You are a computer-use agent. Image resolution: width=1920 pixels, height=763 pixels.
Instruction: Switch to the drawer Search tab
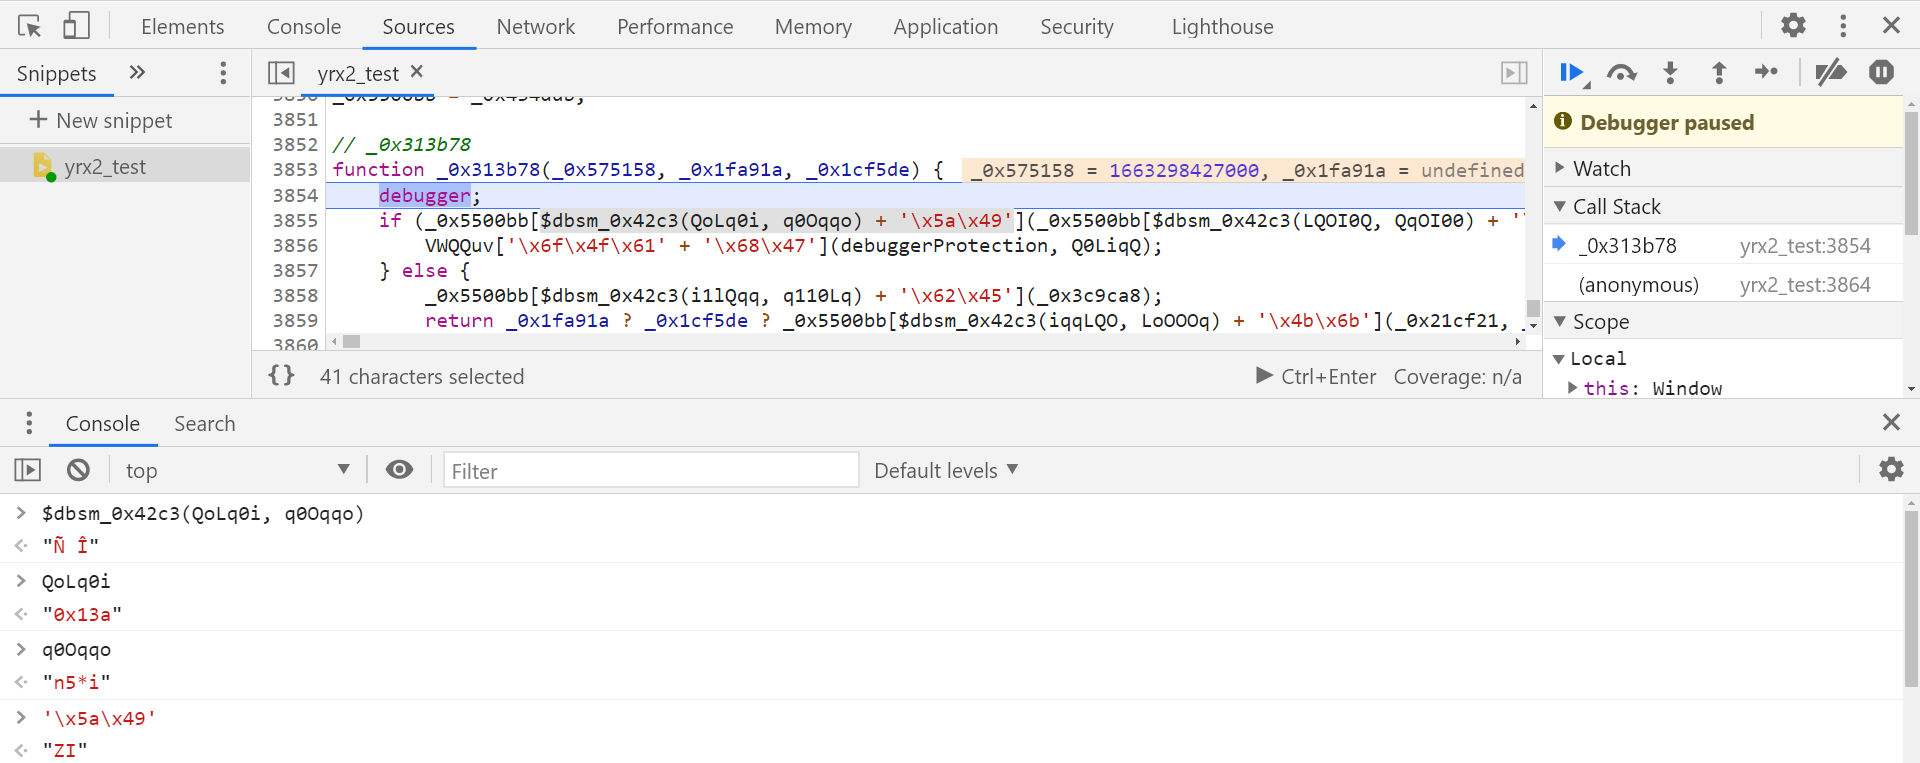coord(205,423)
